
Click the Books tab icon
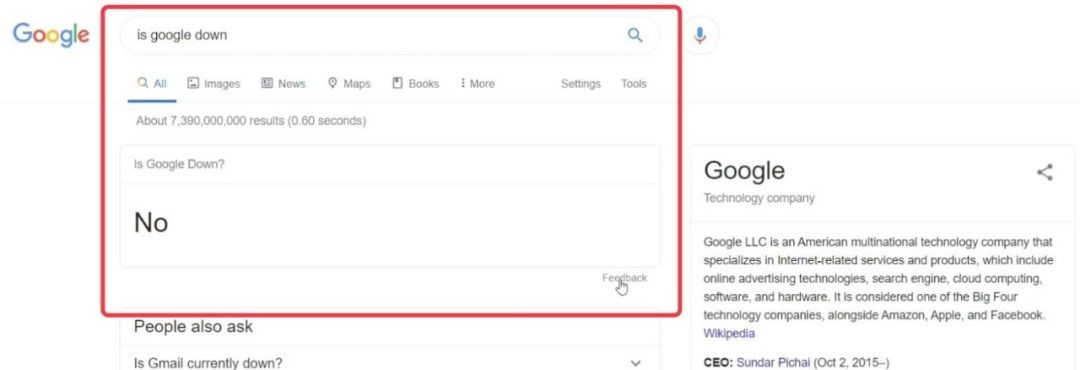pyautogui.click(x=397, y=83)
